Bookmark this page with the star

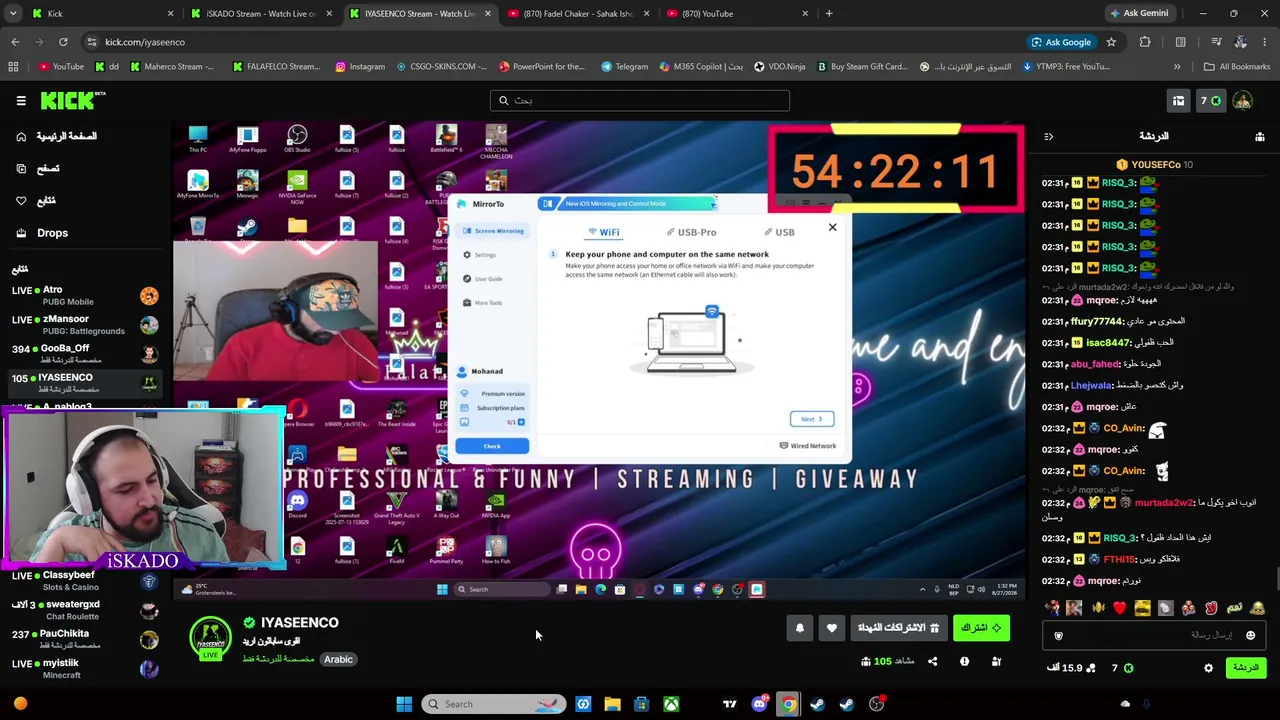(1111, 42)
